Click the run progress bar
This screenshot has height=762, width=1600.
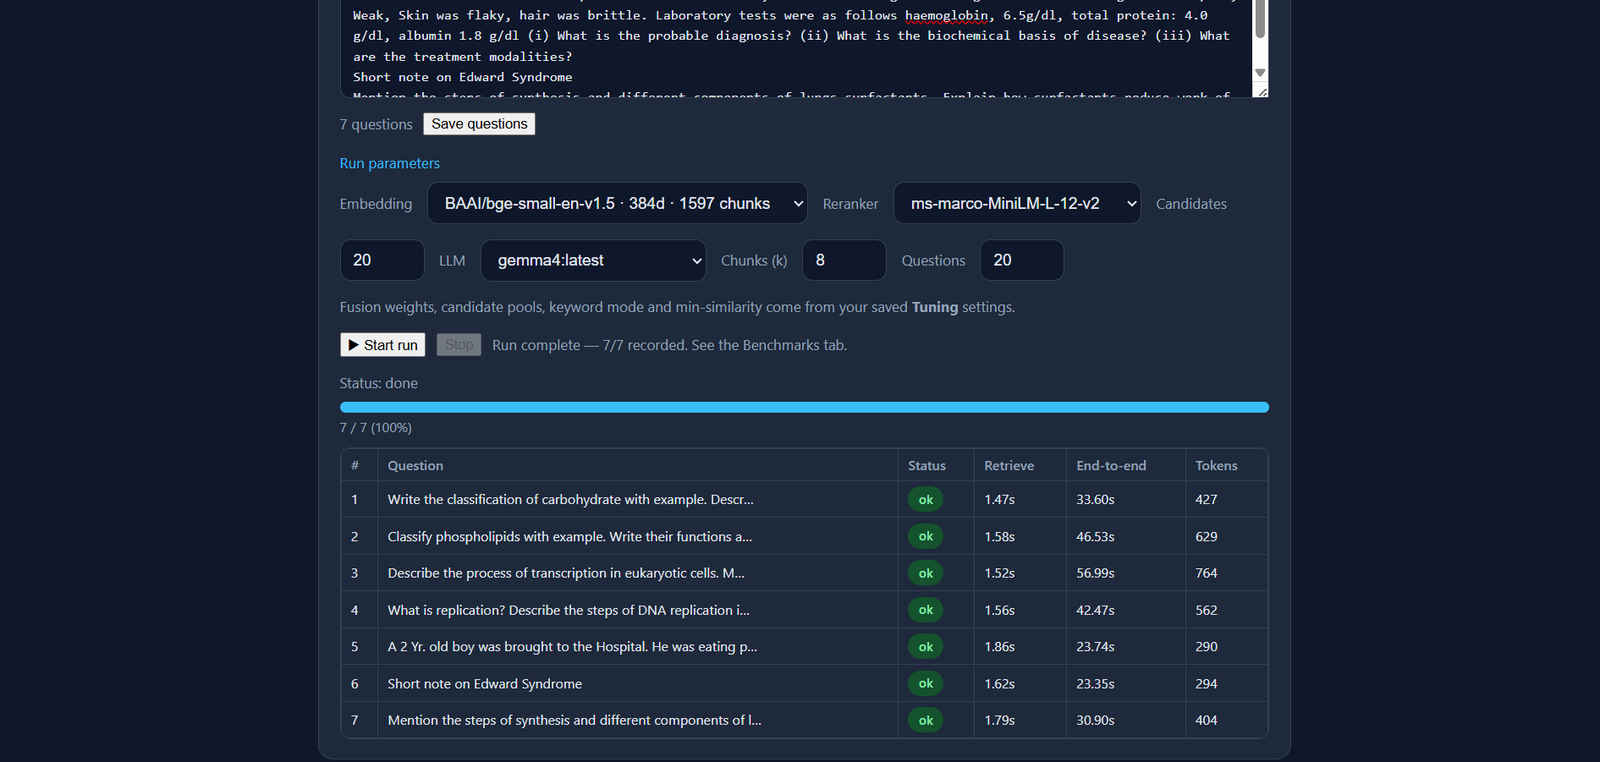pos(804,407)
